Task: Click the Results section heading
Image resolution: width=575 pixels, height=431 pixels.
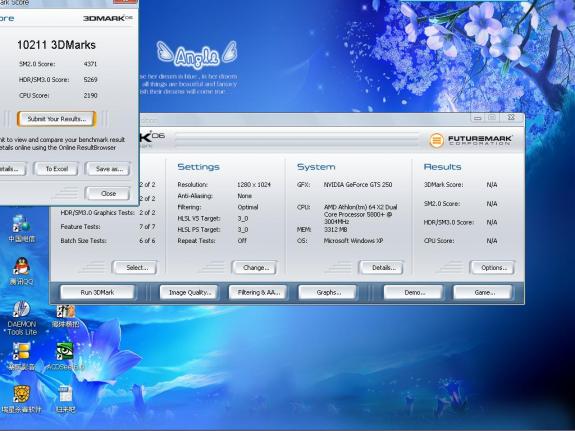Action: [x=442, y=167]
